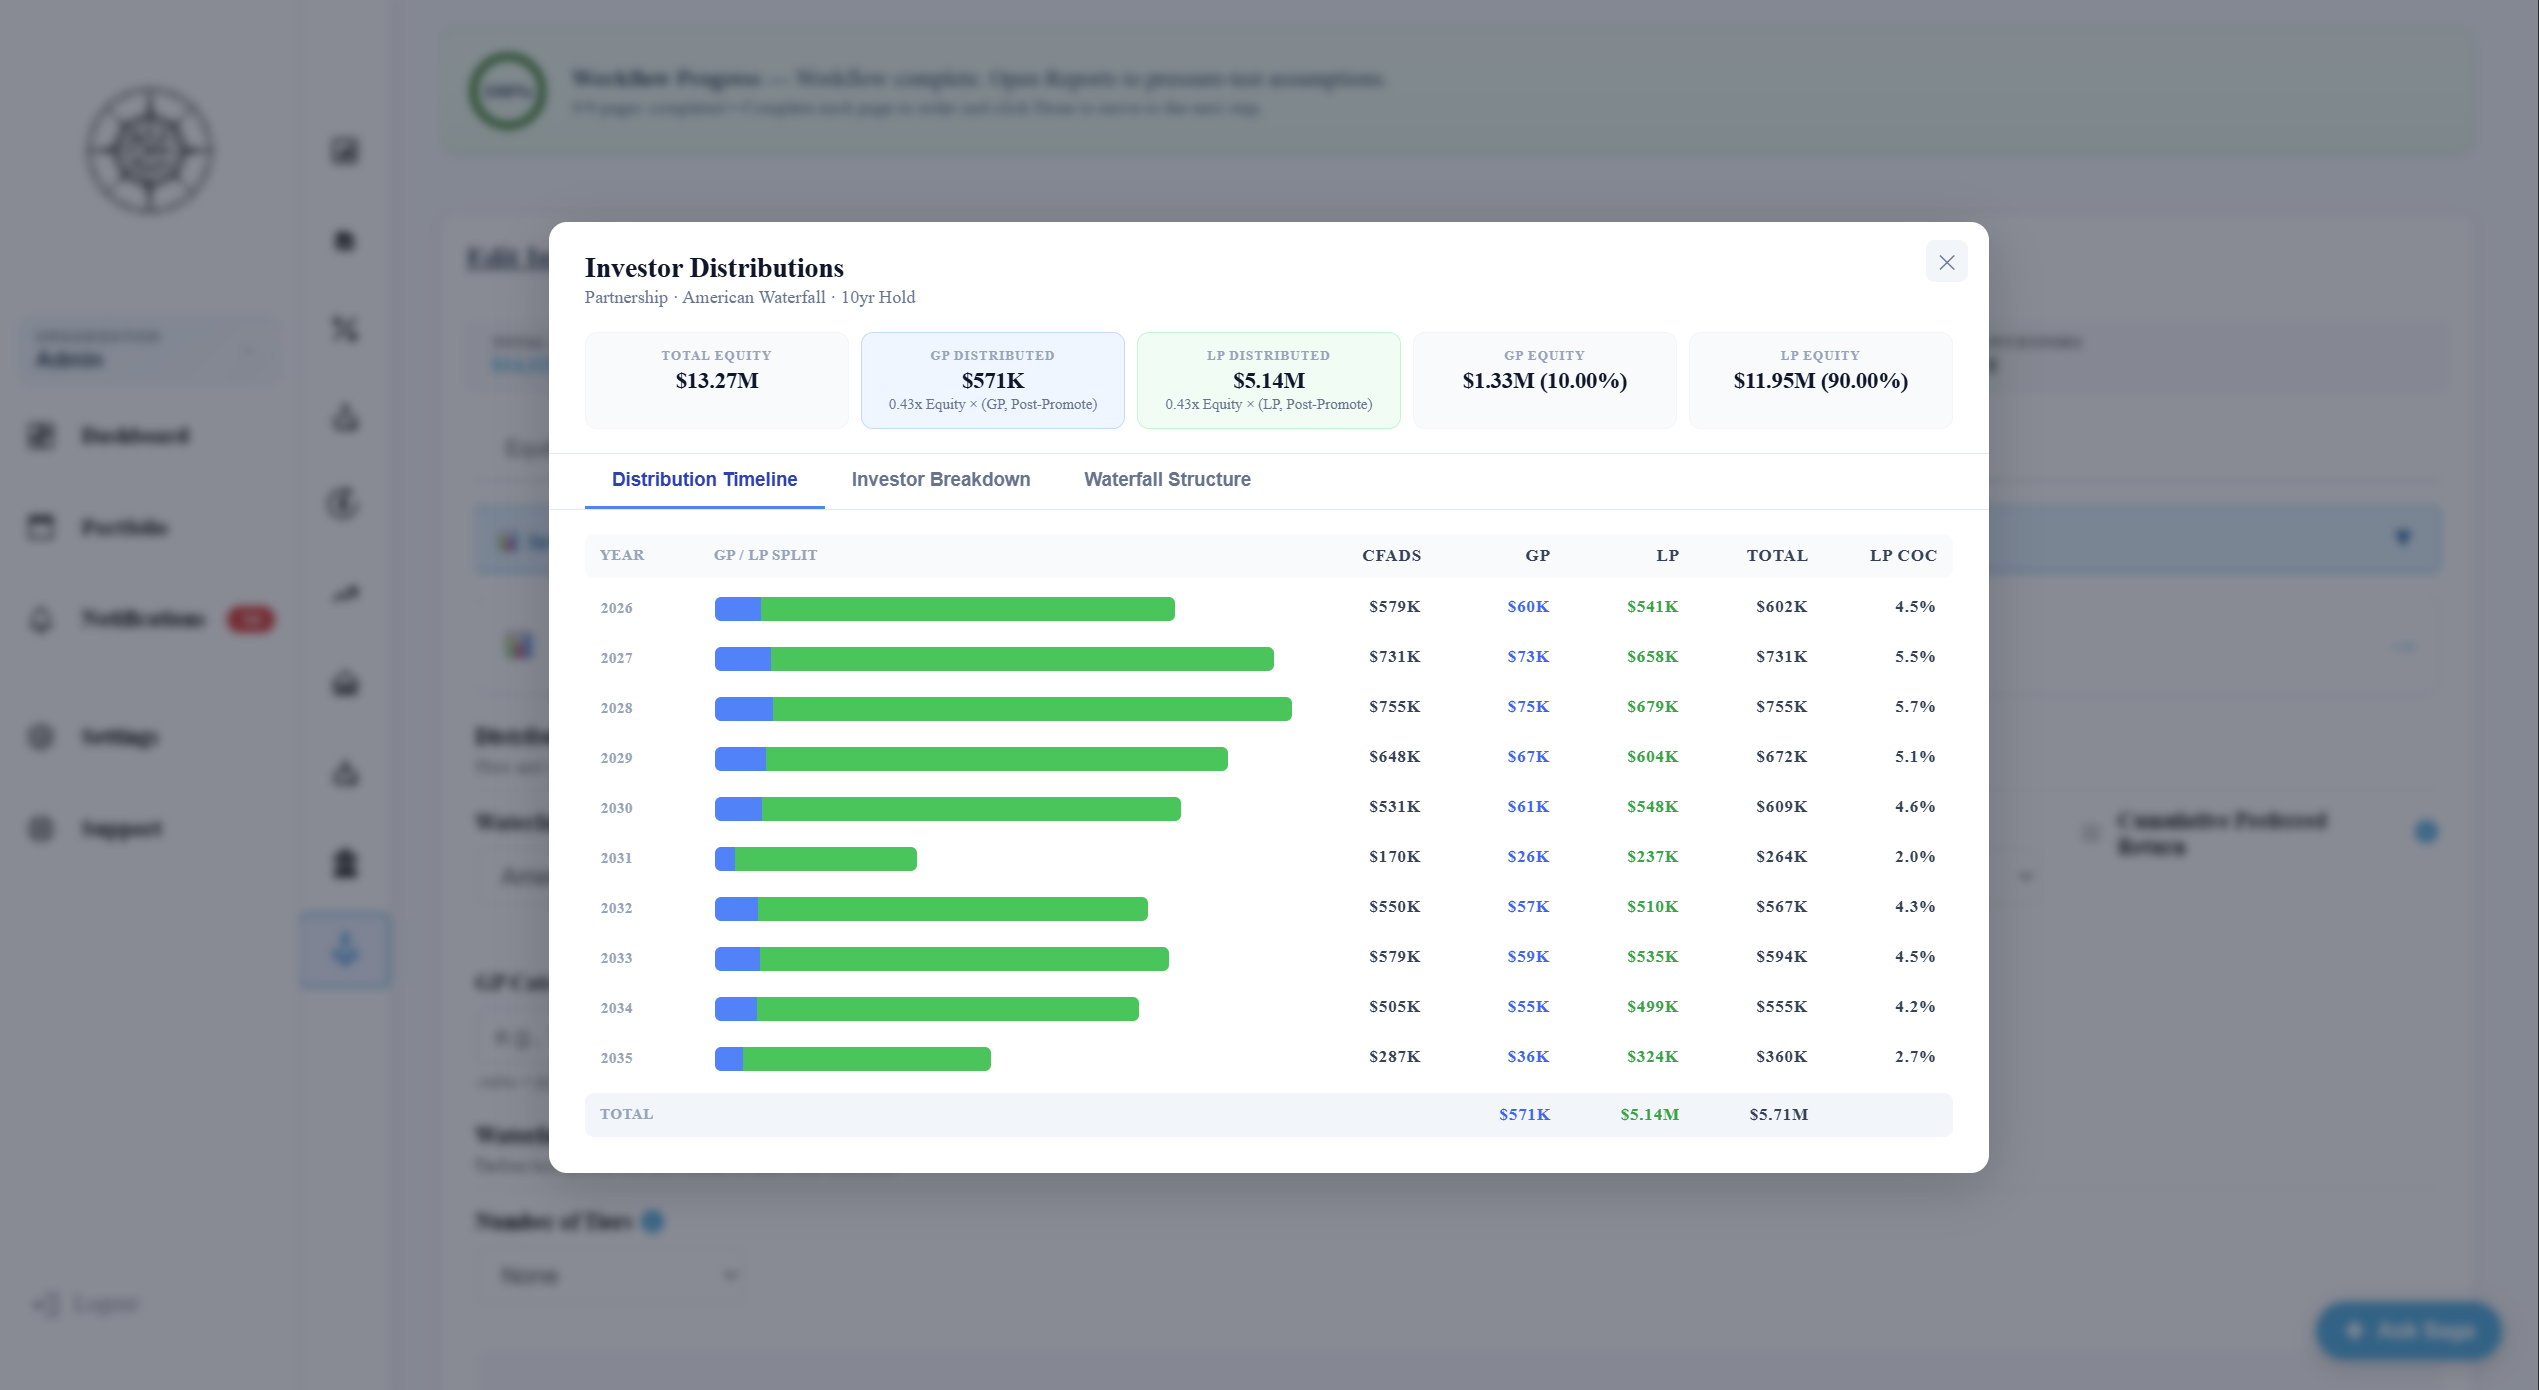Image resolution: width=2539 pixels, height=1390 pixels.
Task: Click the 2030 LP COC value 4.6%
Action: click(x=1915, y=806)
